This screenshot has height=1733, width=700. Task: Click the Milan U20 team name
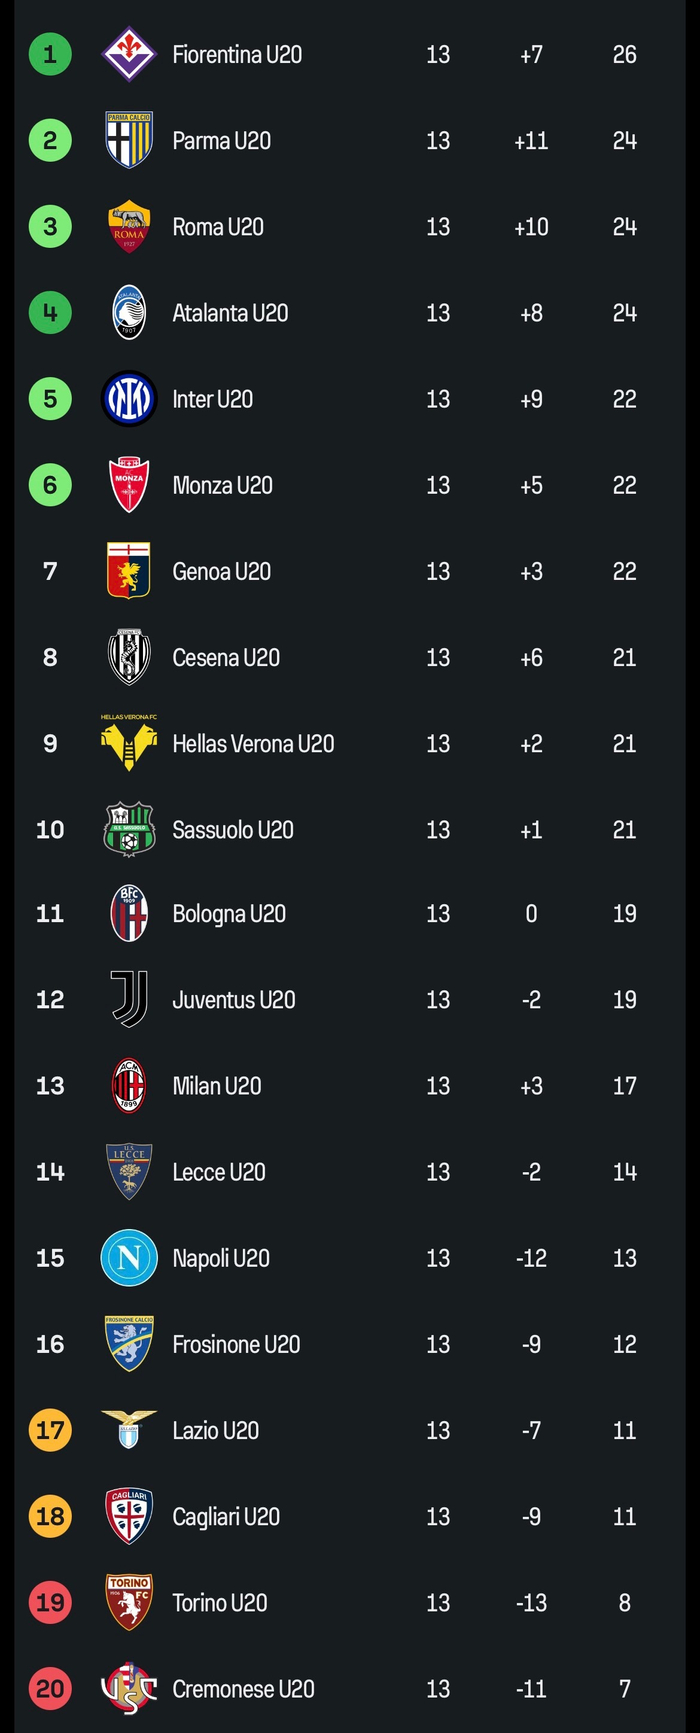tap(217, 1086)
